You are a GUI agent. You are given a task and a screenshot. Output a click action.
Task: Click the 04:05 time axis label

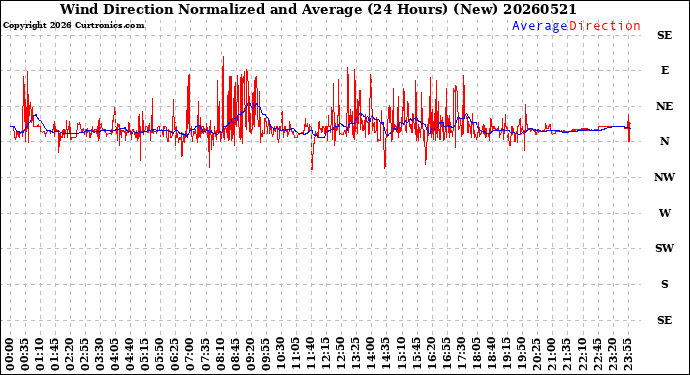click(x=115, y=354)
